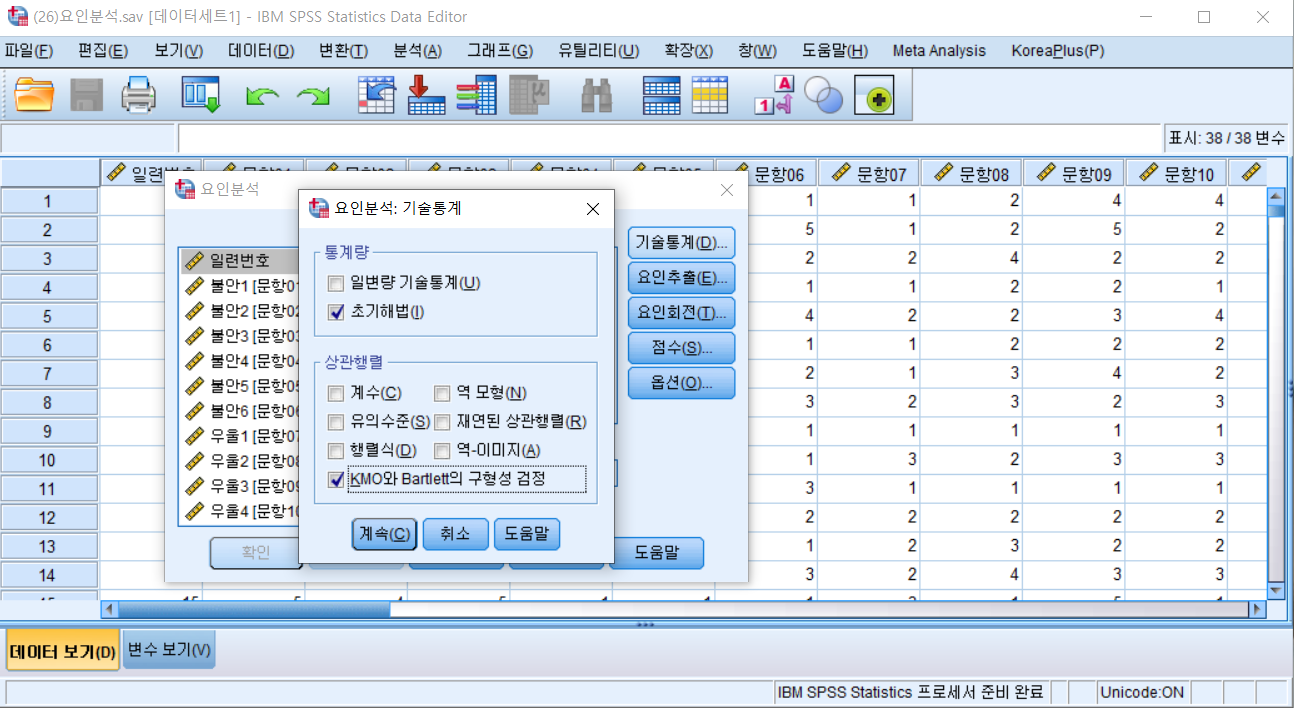
Task: Open the 변환 menu
Action: click(x=343, y=51)
